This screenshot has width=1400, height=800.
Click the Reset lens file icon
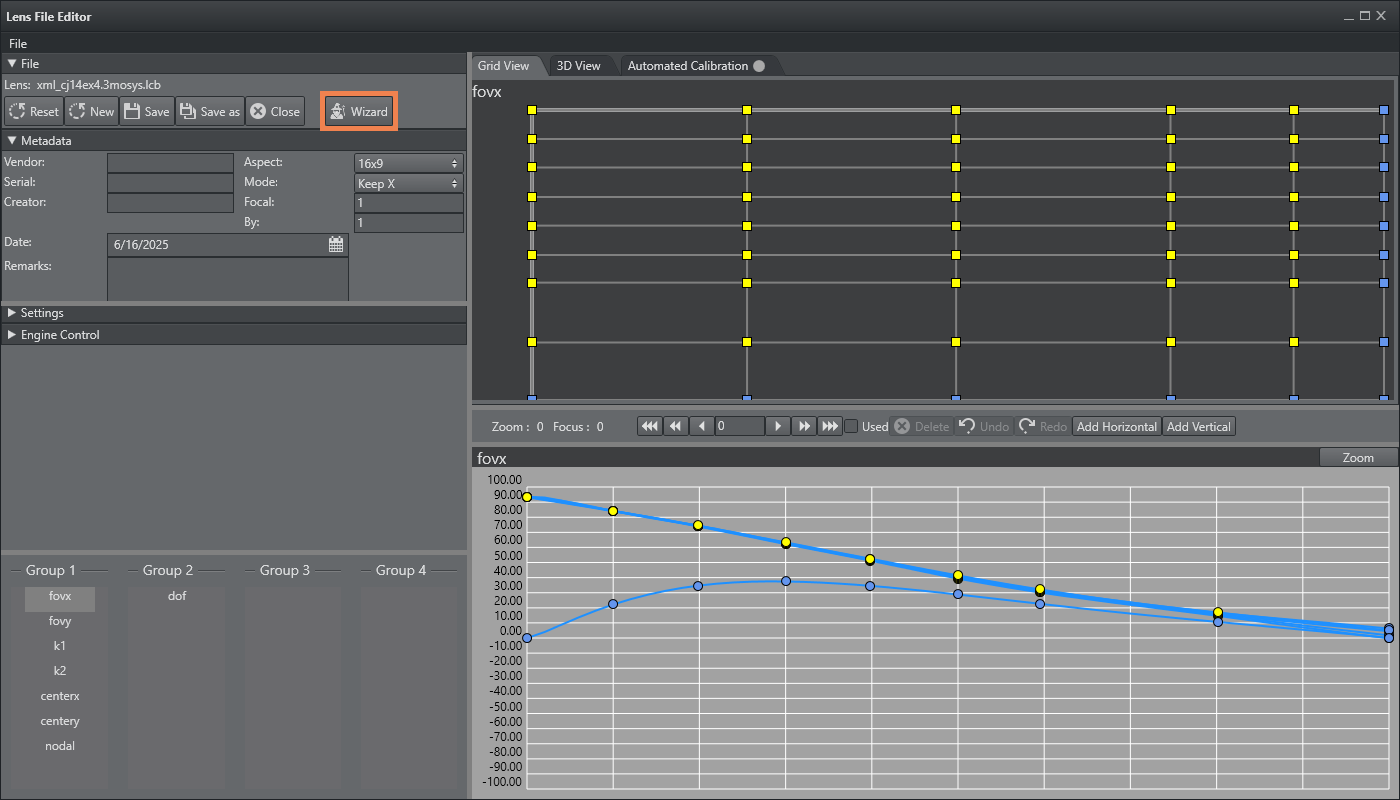[x=17, y=112]
